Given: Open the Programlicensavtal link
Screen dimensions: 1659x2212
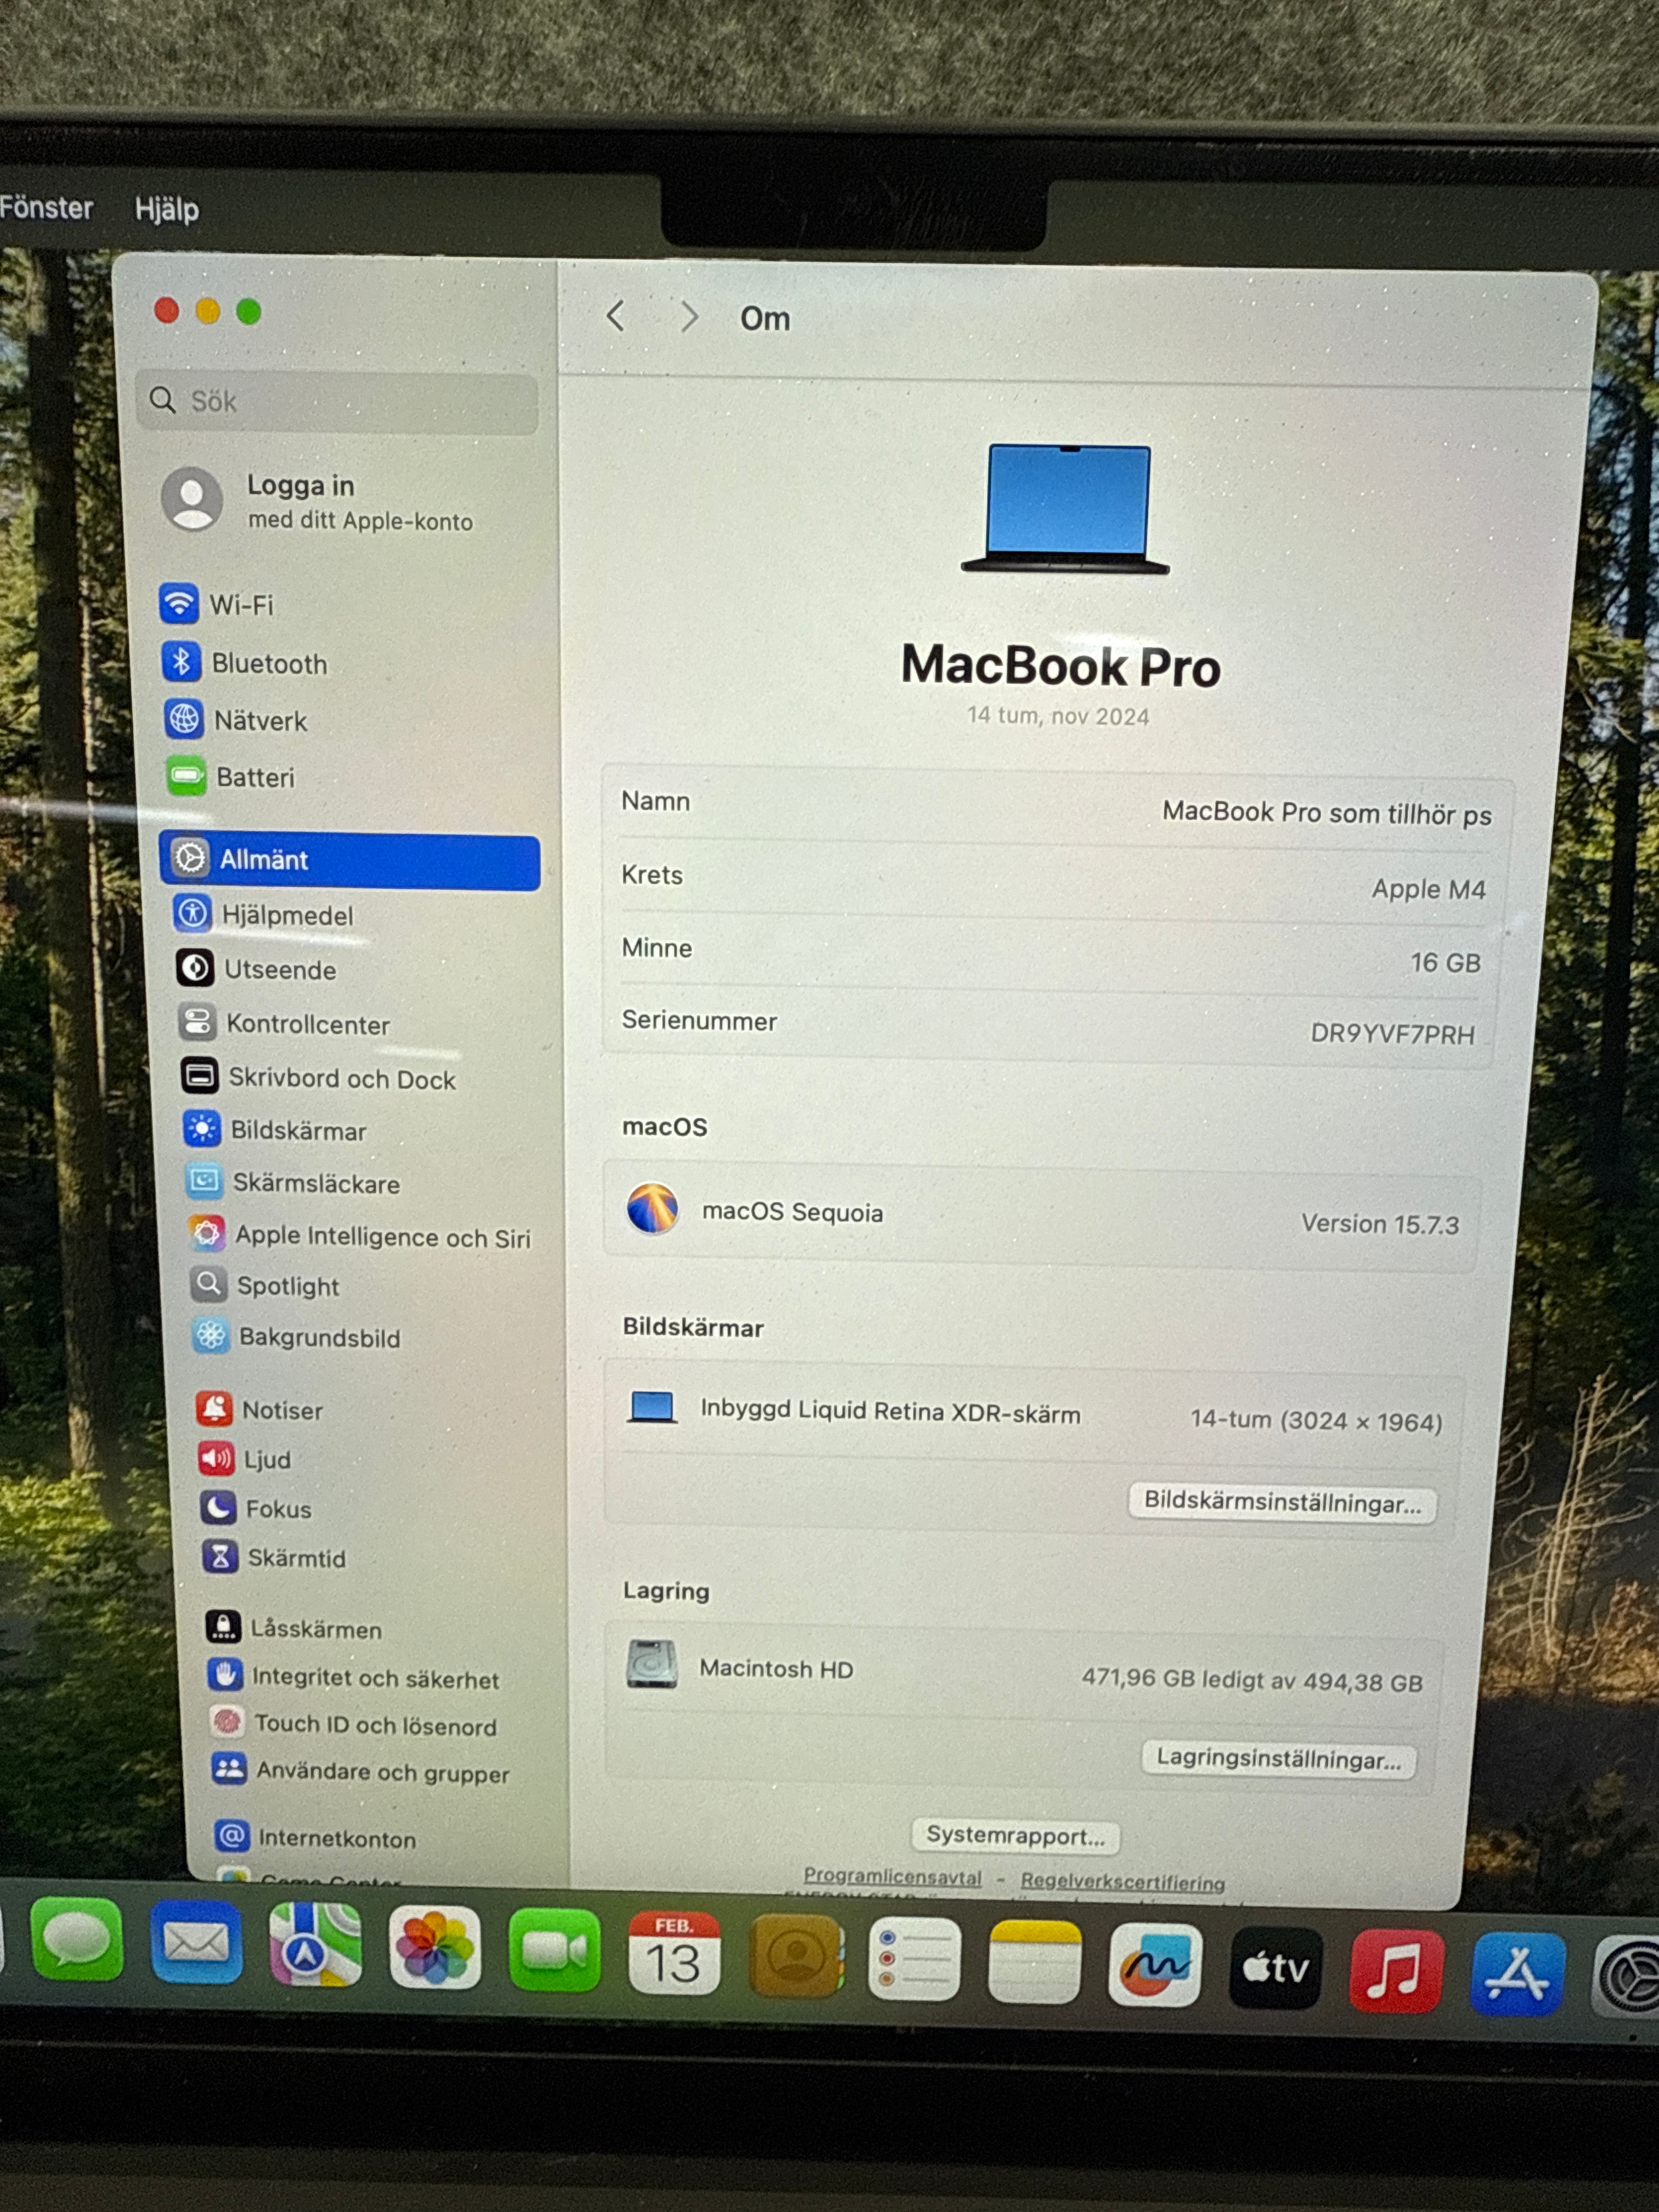Looking at the screenshot, I should pos(892,1877).
